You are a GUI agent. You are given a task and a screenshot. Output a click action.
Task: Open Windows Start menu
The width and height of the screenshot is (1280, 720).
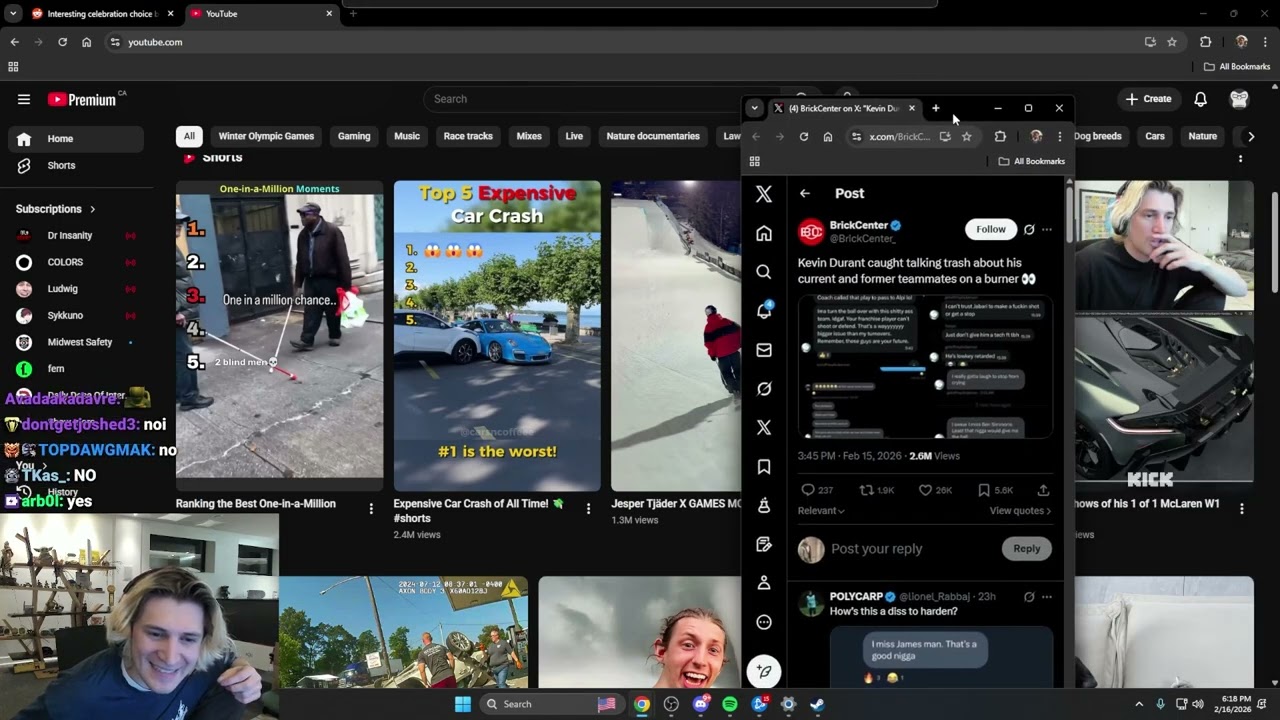(x=463, y=704)
